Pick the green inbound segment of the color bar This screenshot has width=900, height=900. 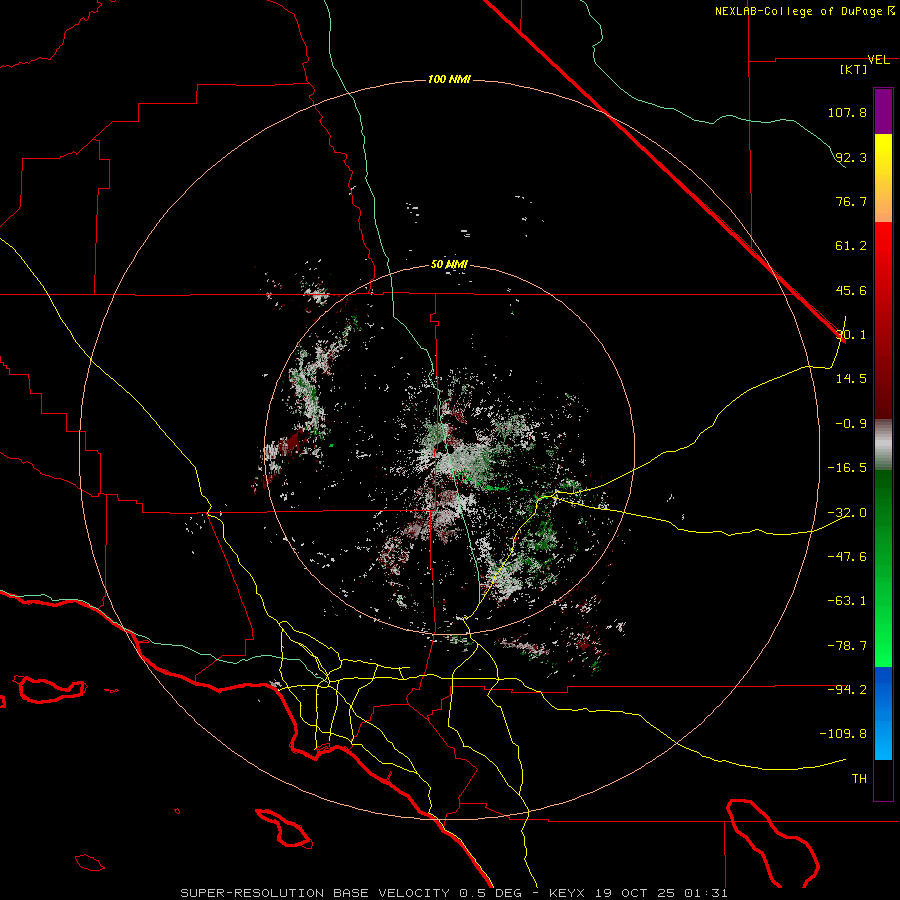(x=883, y=568)
